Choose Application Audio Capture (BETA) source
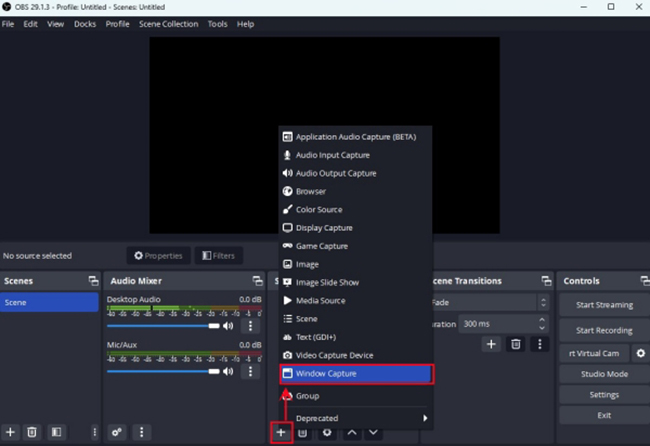The height and width of the screenshot is (446, 650). click(x=355, y=137)
